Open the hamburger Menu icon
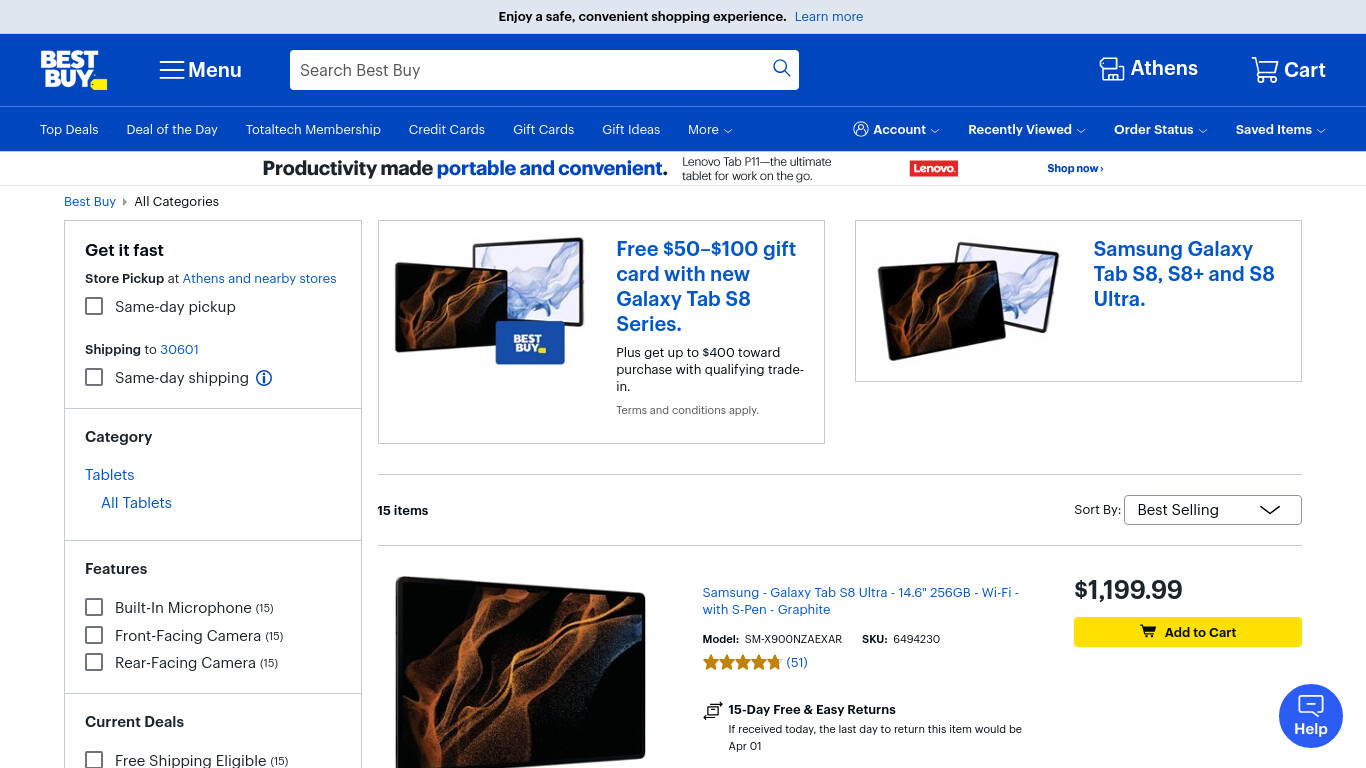The width and height of the screenshot is (1366, 768). coord(172,70)
